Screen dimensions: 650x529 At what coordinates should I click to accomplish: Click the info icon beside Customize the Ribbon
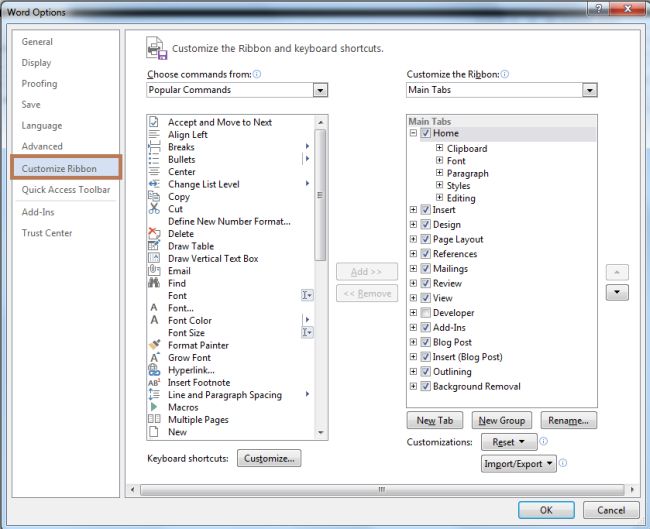pos(504,74)
